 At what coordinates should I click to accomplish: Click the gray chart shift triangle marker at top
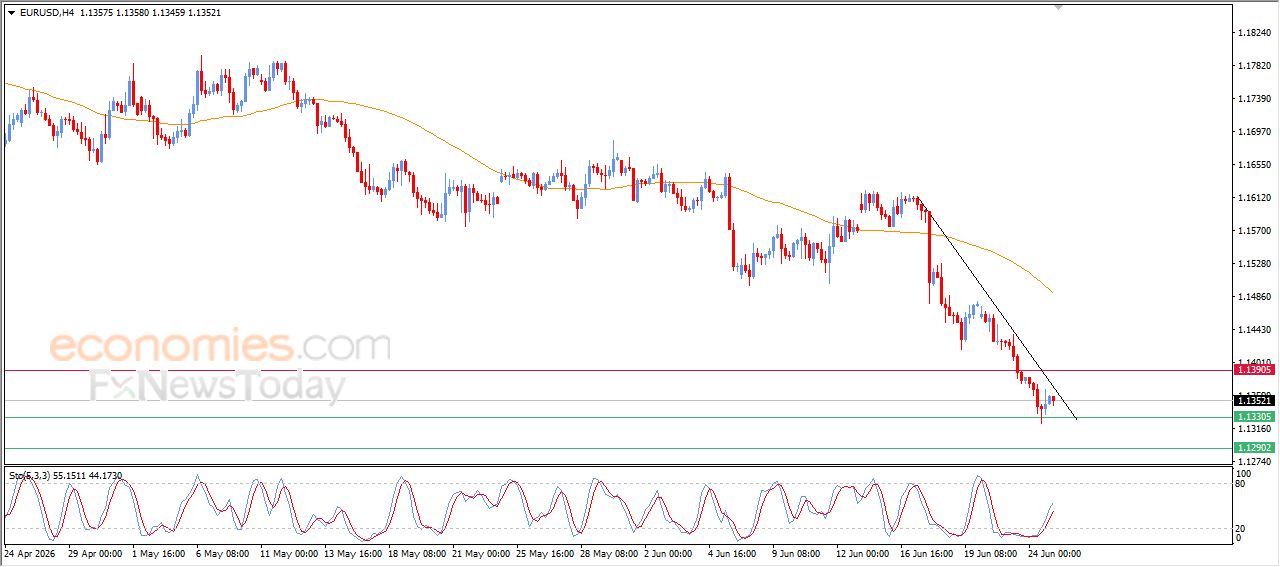click(1059, 7)
